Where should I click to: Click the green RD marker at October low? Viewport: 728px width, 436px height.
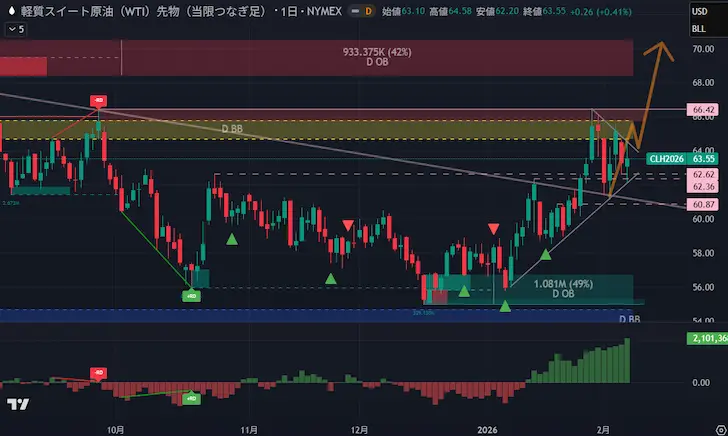(x=190, y=296)
